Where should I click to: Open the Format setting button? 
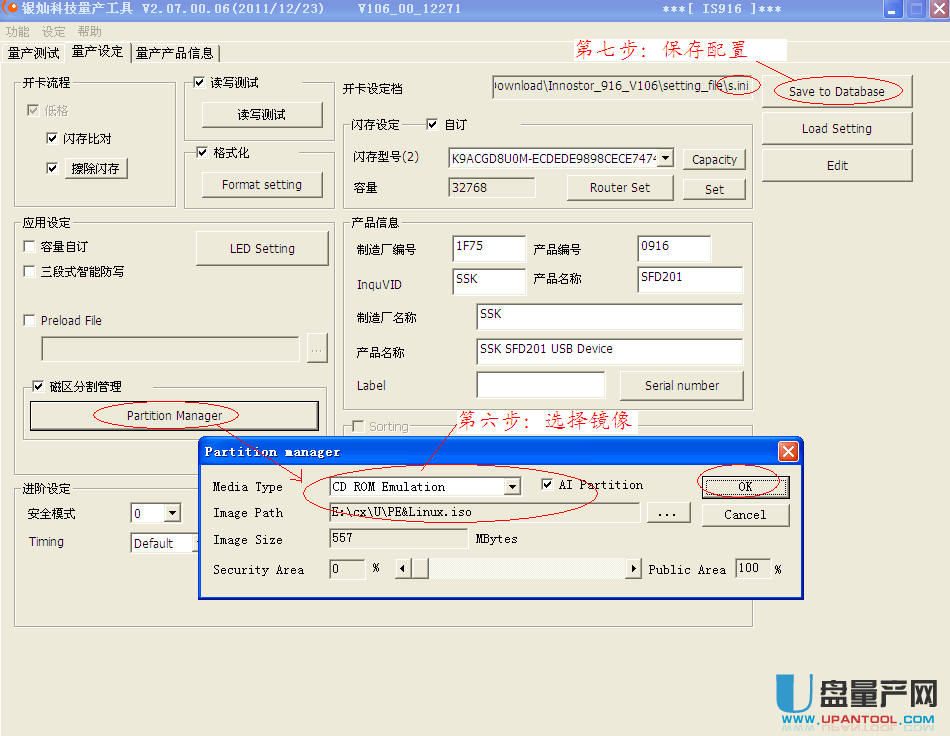(262, 184)
